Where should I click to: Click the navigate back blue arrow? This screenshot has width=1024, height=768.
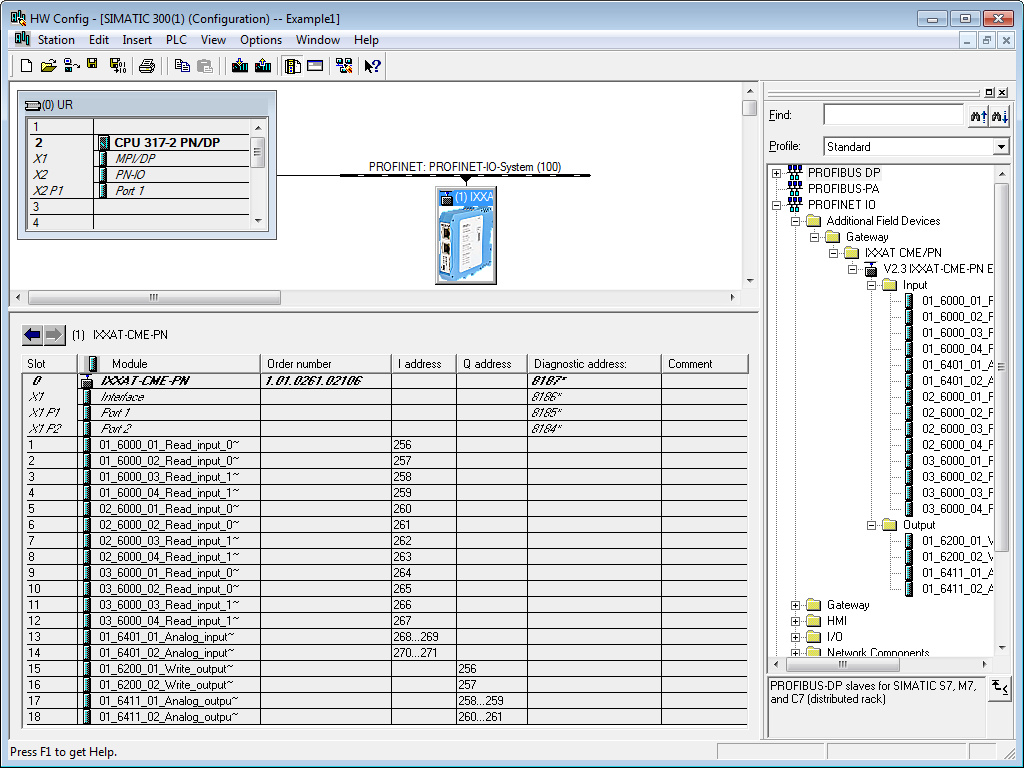point(32,335)
